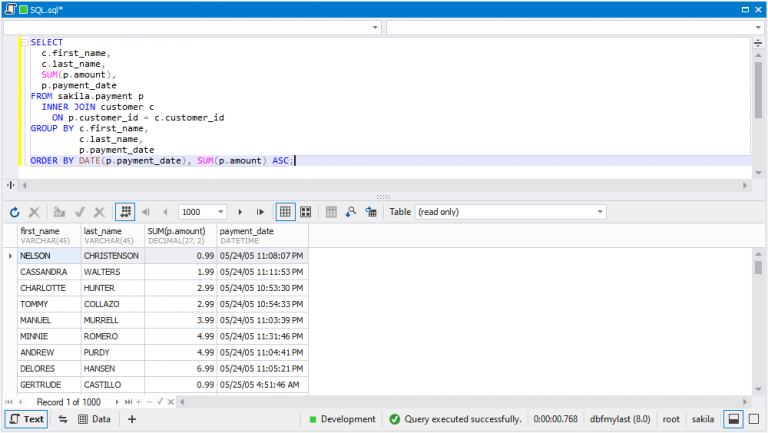Toggle paginal mode grid icon
The height and width of the screenshot is (433, 768).
click(x=125, y=212)
